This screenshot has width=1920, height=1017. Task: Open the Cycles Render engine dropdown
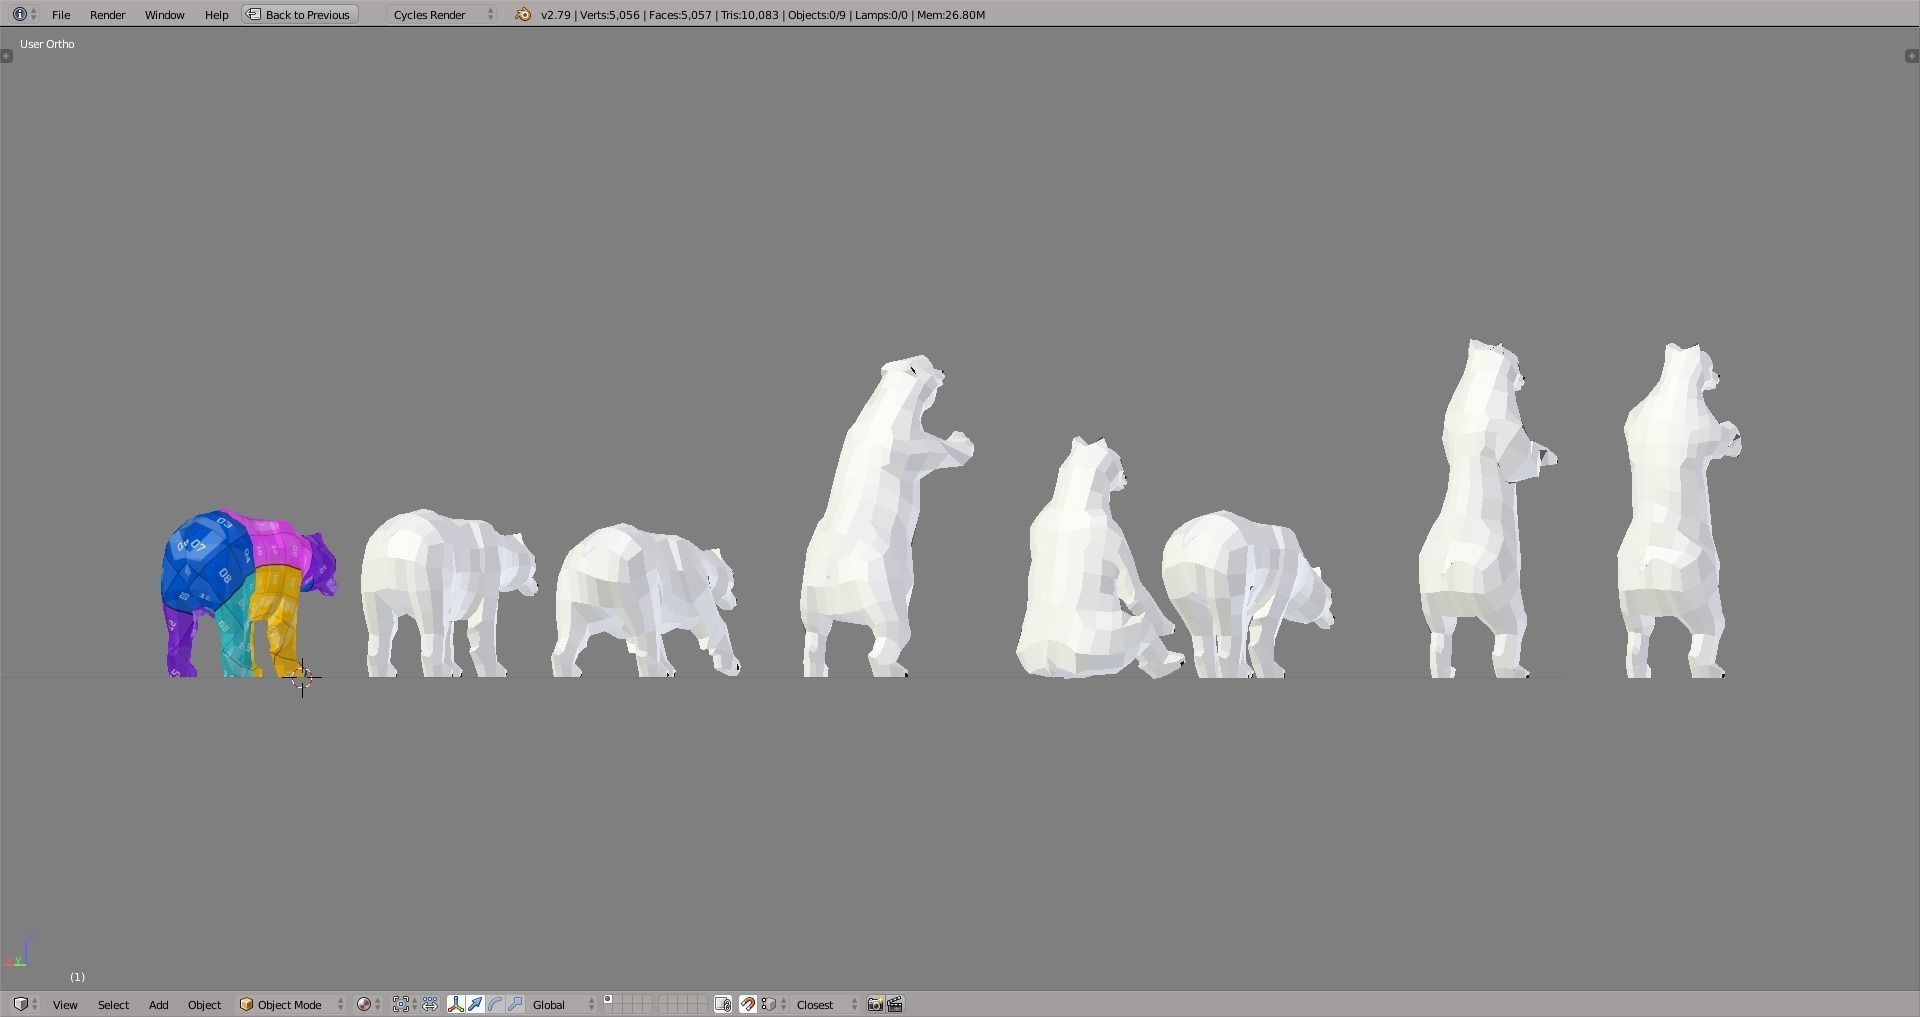443,15
